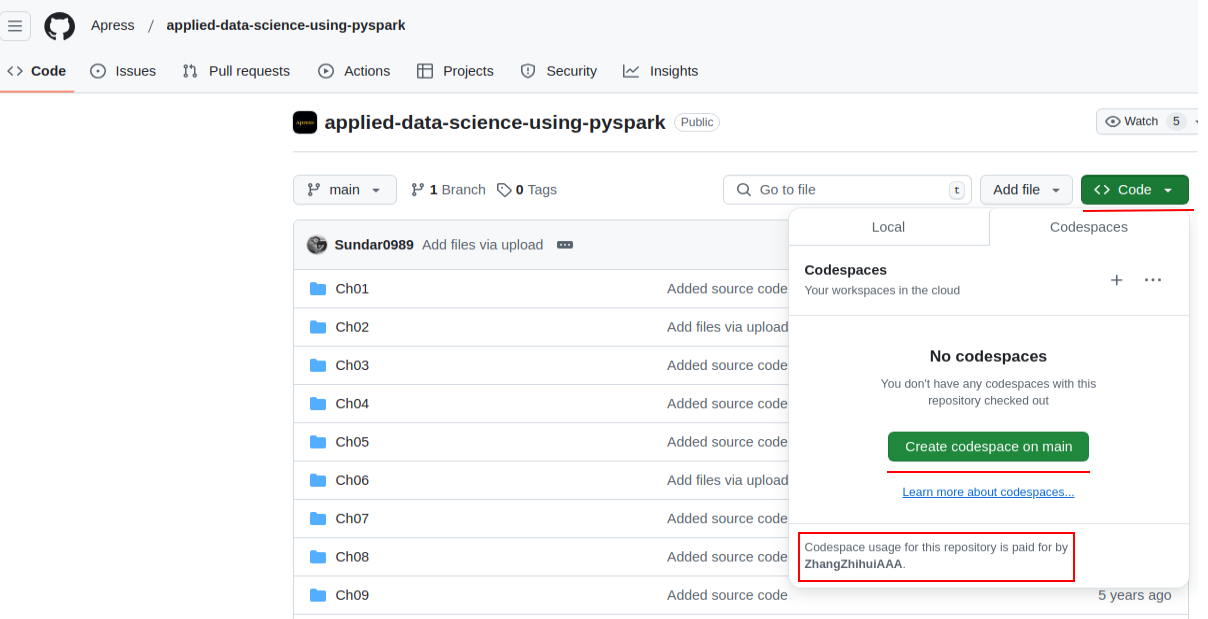The height and width of the screenshot is (619, 1208).
Task: Follow Learn more about codespaces link
Action: tap(988, 492)
